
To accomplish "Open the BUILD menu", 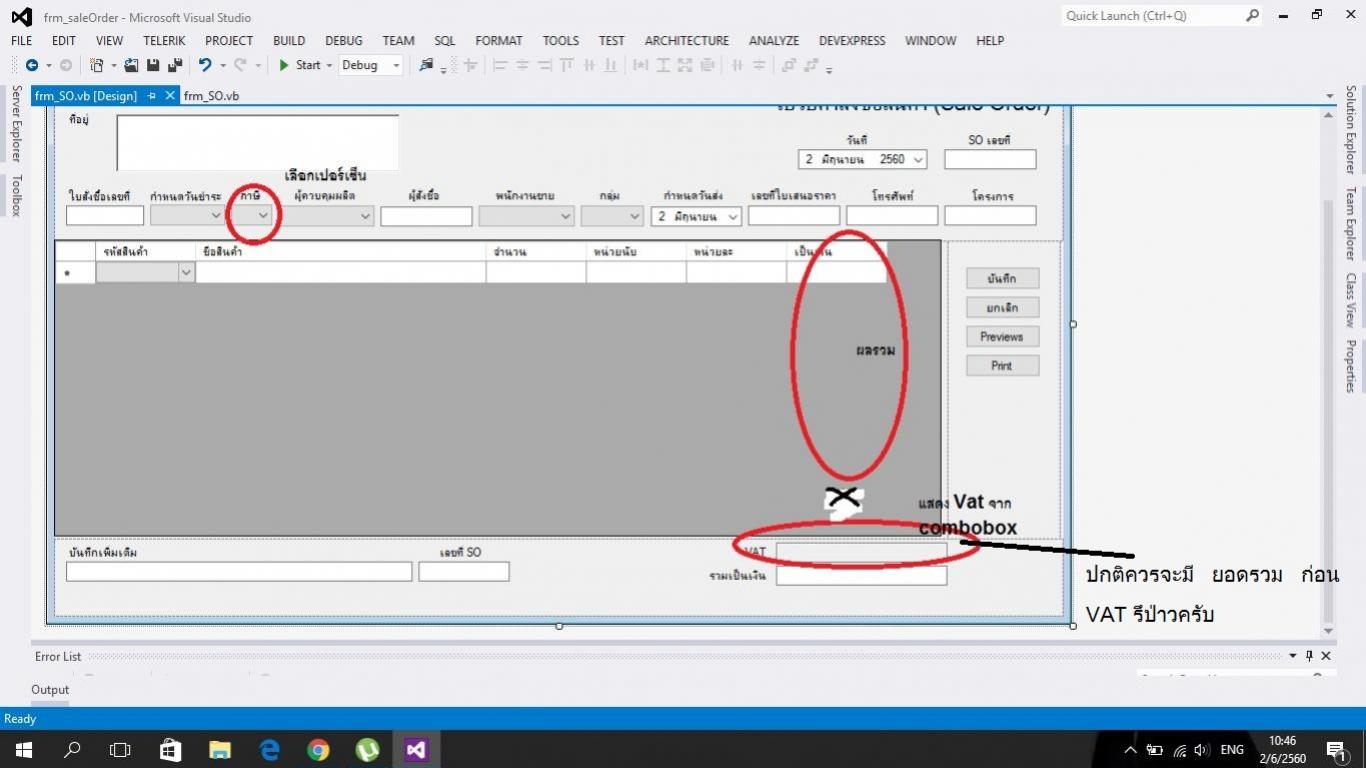I will [x=289, y=41].
